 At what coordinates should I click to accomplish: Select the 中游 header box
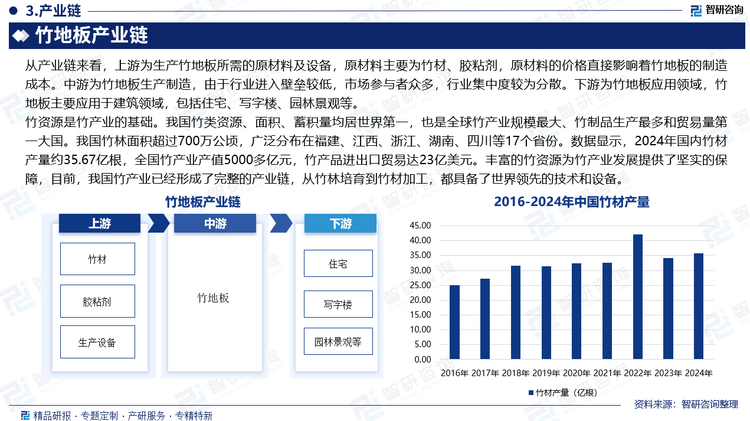pyautogui.click(x=215, y=223)
